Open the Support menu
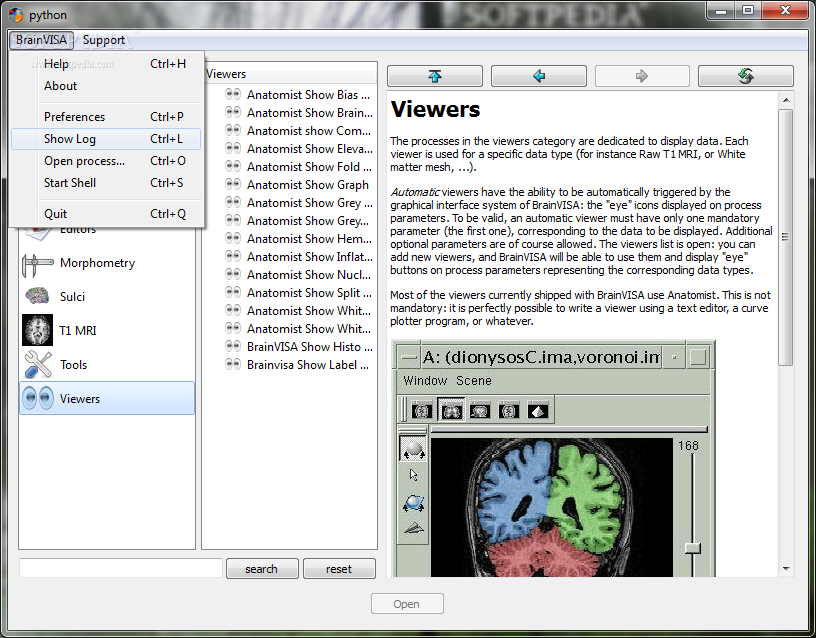The width and height of the screenshot is (816, 638). point(104,40)
